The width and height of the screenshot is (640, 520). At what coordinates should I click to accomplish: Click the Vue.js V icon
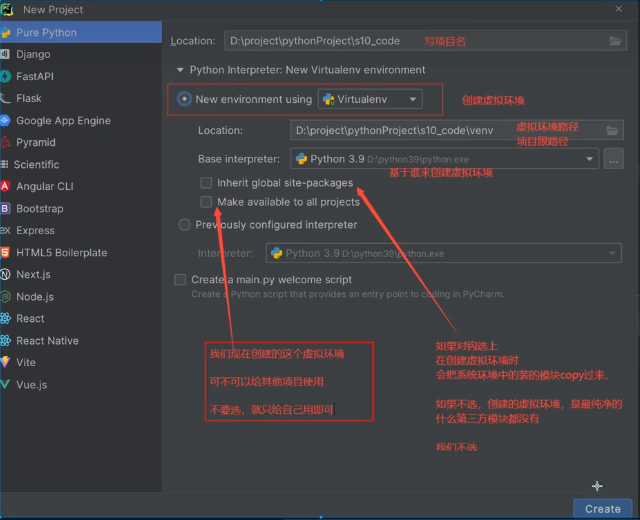[5, 384]
